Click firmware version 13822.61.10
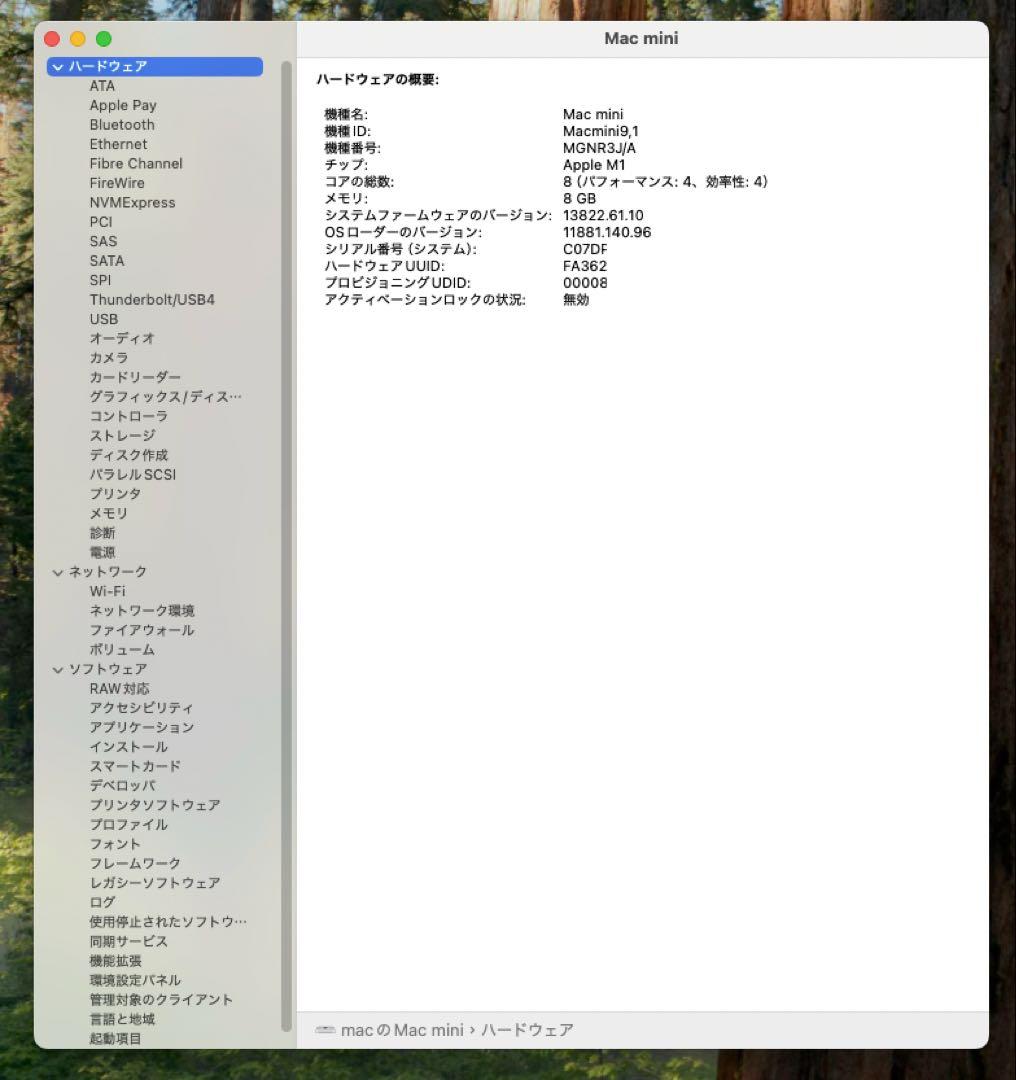Screen dimensions: 1016x1080 pyautogui.click(x=603, y=215)
